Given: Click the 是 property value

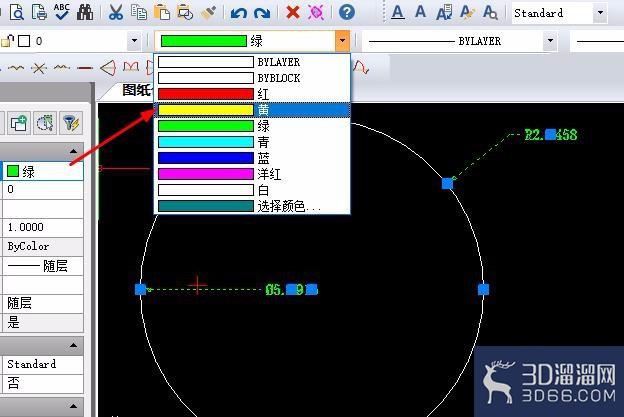Looking at the screenshot, I should tap(43, 322).
